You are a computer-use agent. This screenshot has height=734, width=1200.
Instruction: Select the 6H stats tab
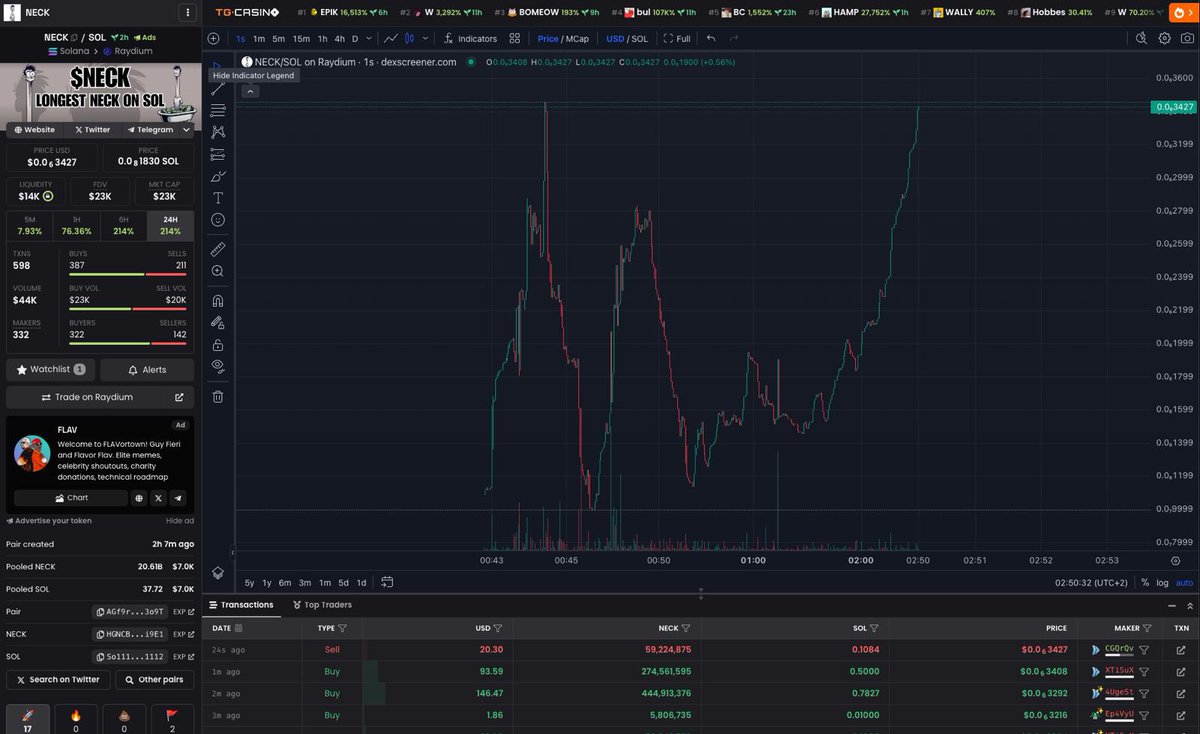(123, 225)
